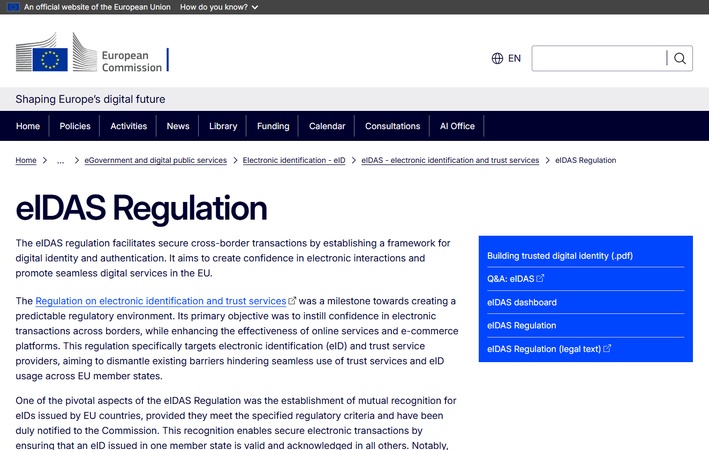This screenshot has height=450, width=709.
Task: Expand the collapsed breadcrumb ellipsis
Action: point(60,160)
